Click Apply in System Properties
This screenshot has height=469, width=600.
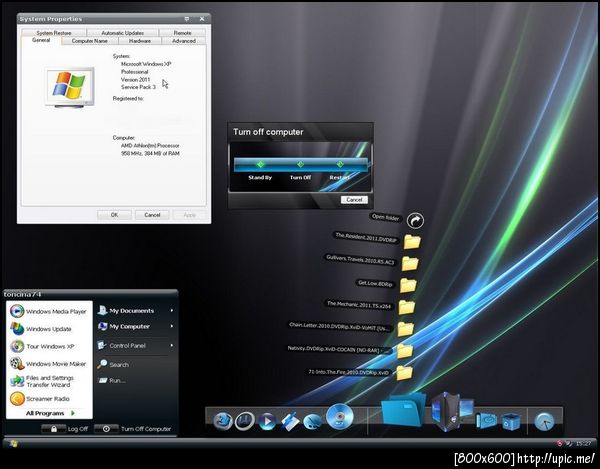click(190, 215)
